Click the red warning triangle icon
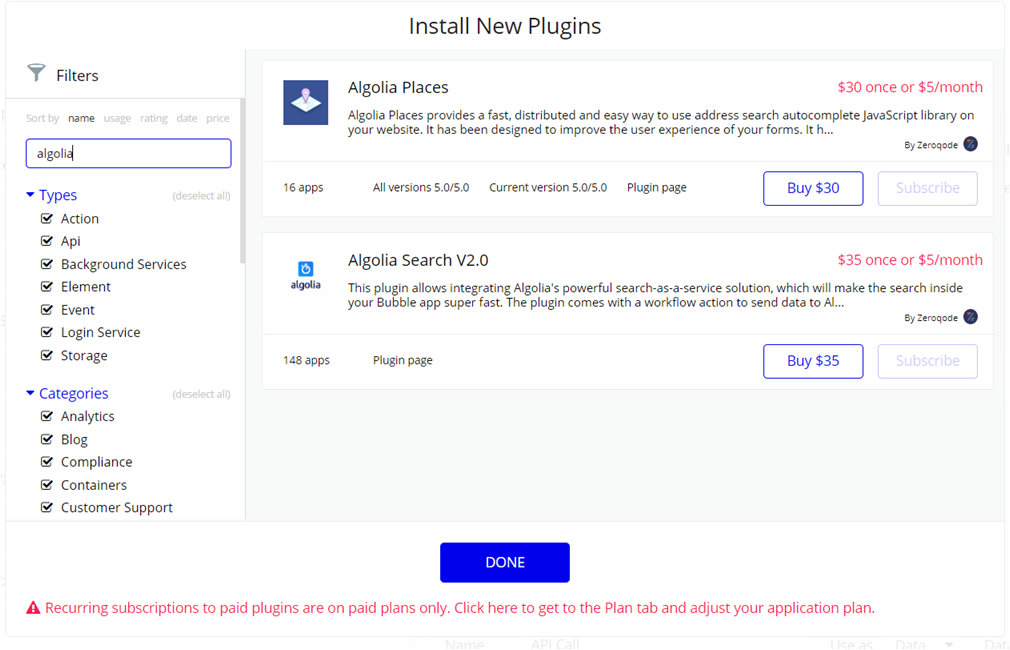This screenshot has height=650, width=1010. click(33, 608)
